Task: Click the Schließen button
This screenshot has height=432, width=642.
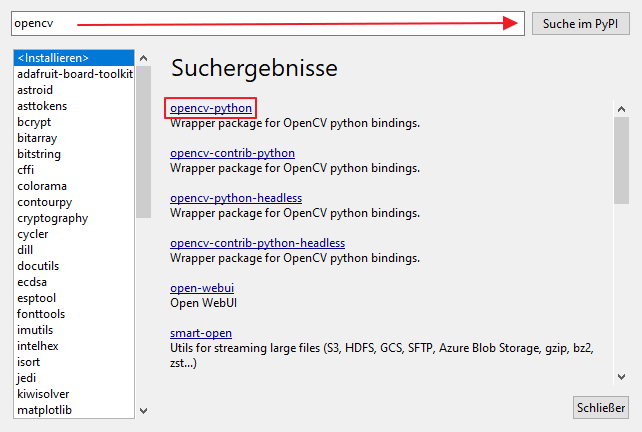Action: pyautogui.click(x=600, y=407)
